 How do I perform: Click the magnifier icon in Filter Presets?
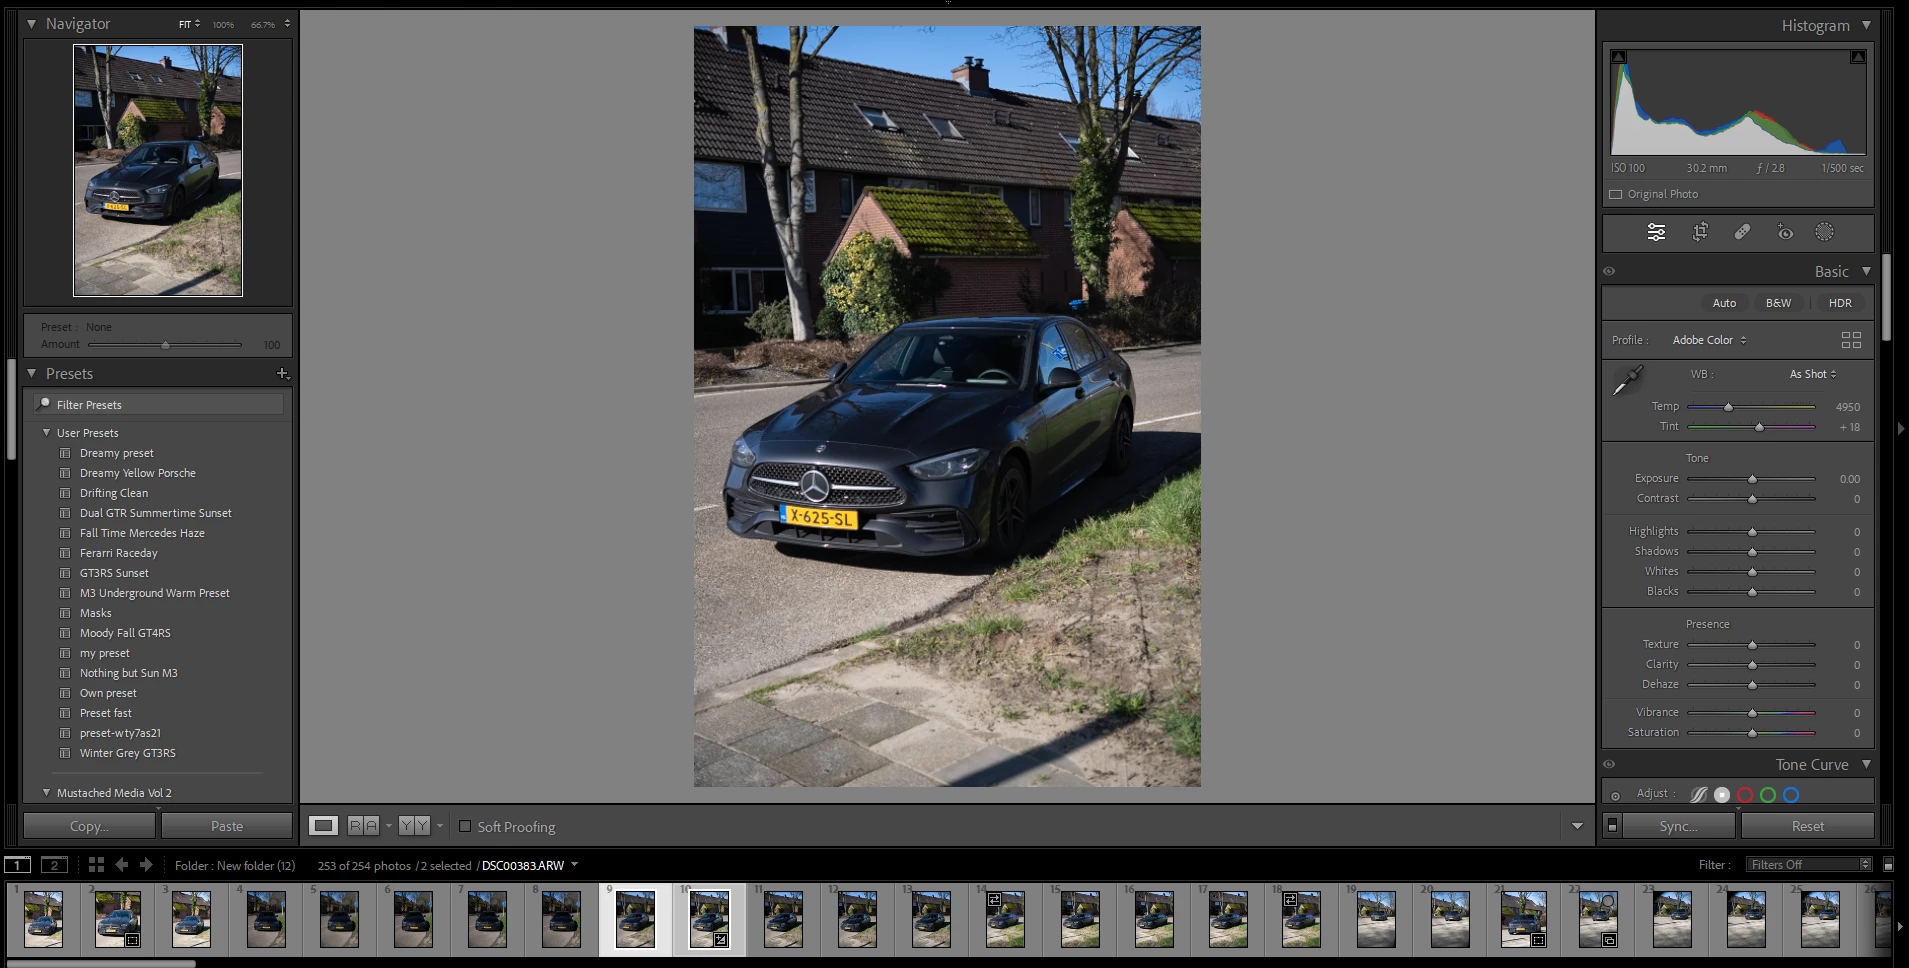(44, 404)
